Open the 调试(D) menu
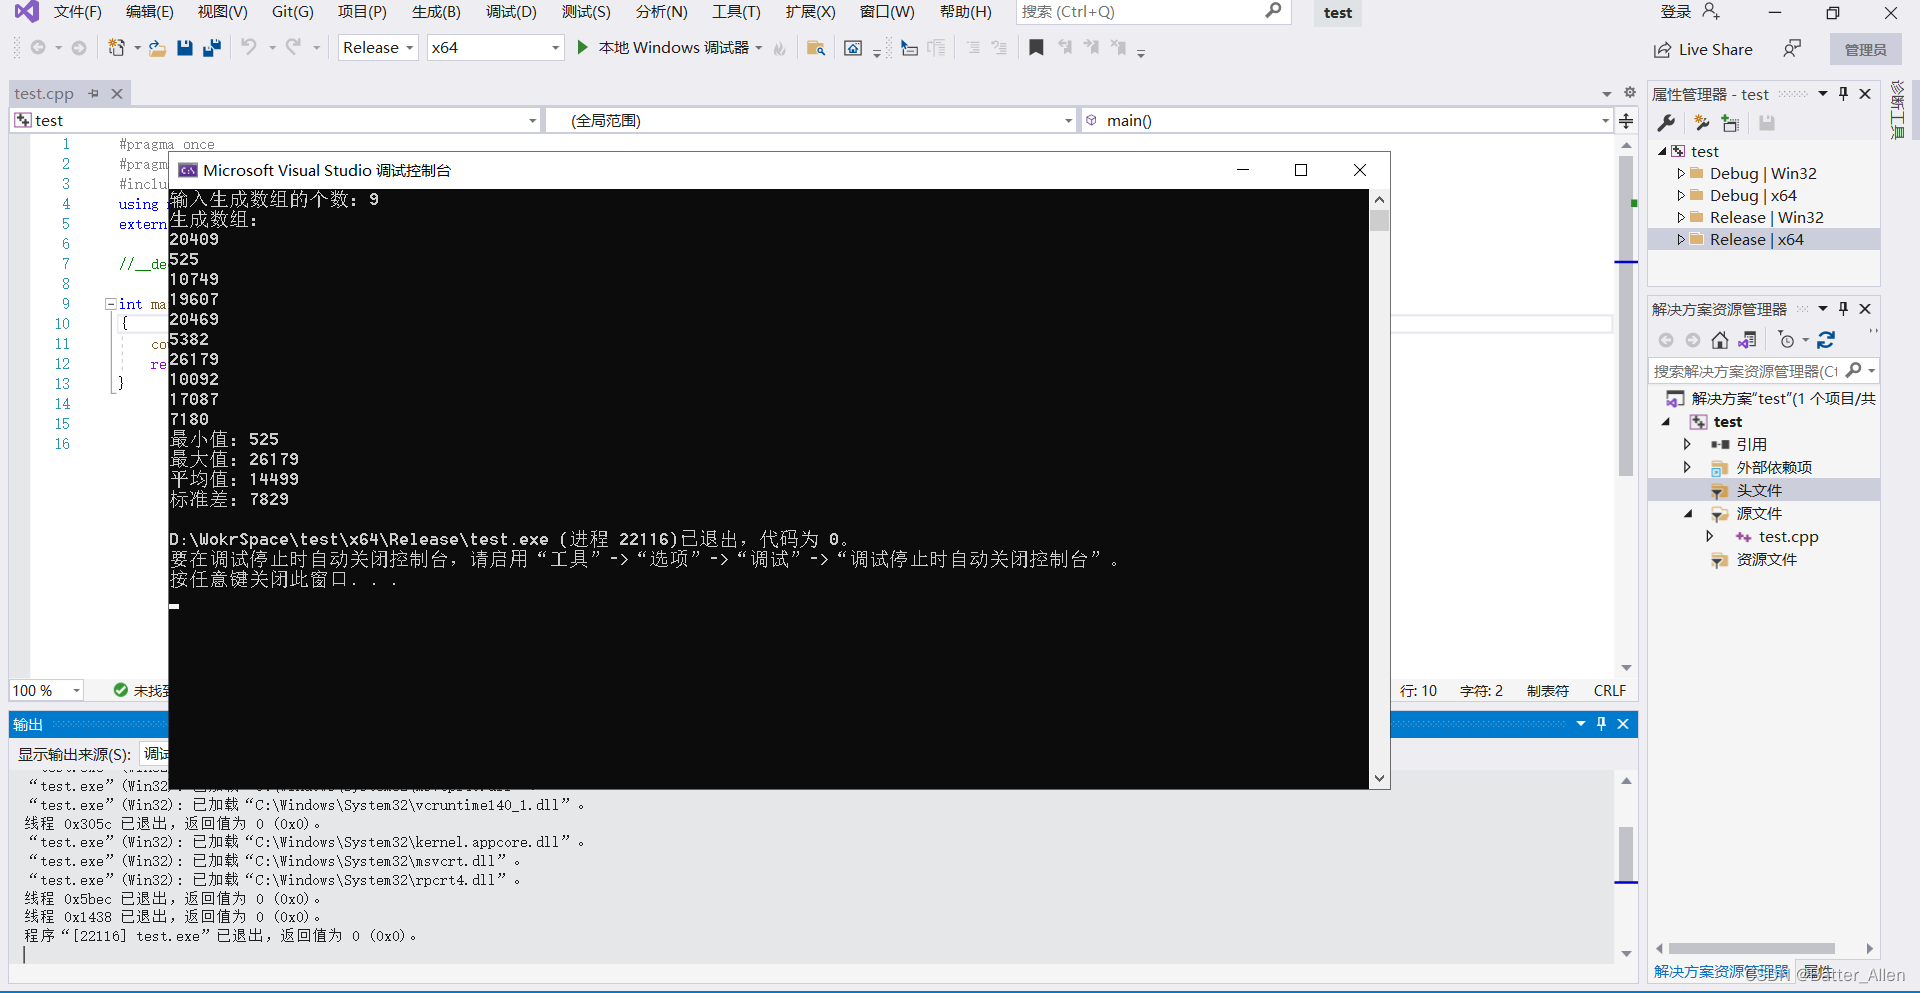This screenshot has height=993, width=1920. [510, 12]
